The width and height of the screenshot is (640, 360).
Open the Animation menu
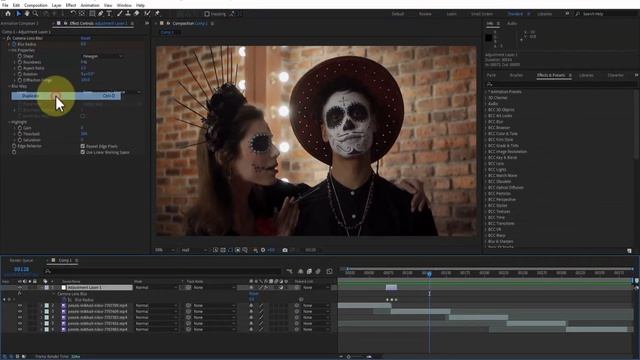90,5
